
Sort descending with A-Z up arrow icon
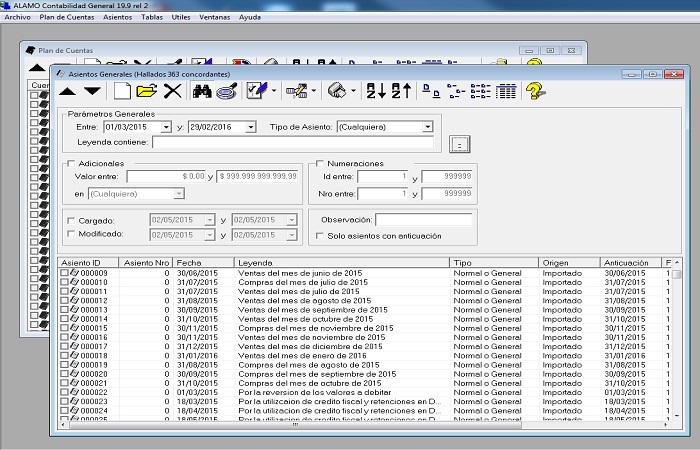pos(401,91)
